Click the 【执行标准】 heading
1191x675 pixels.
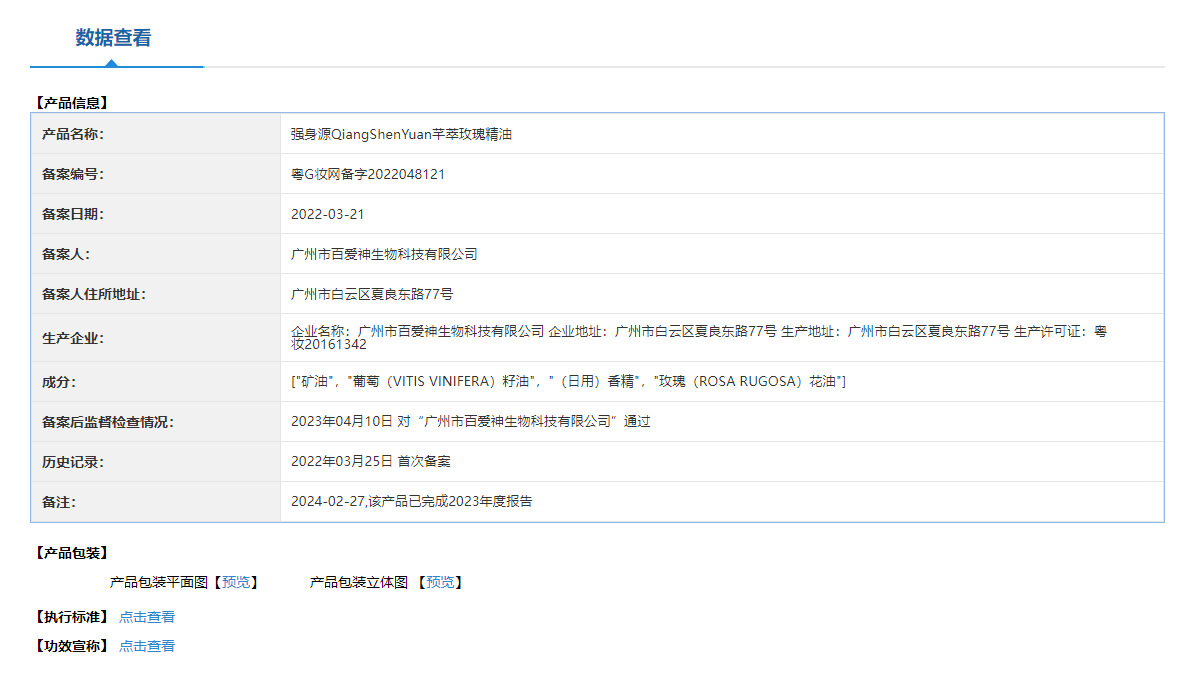(x=72, y=617)
